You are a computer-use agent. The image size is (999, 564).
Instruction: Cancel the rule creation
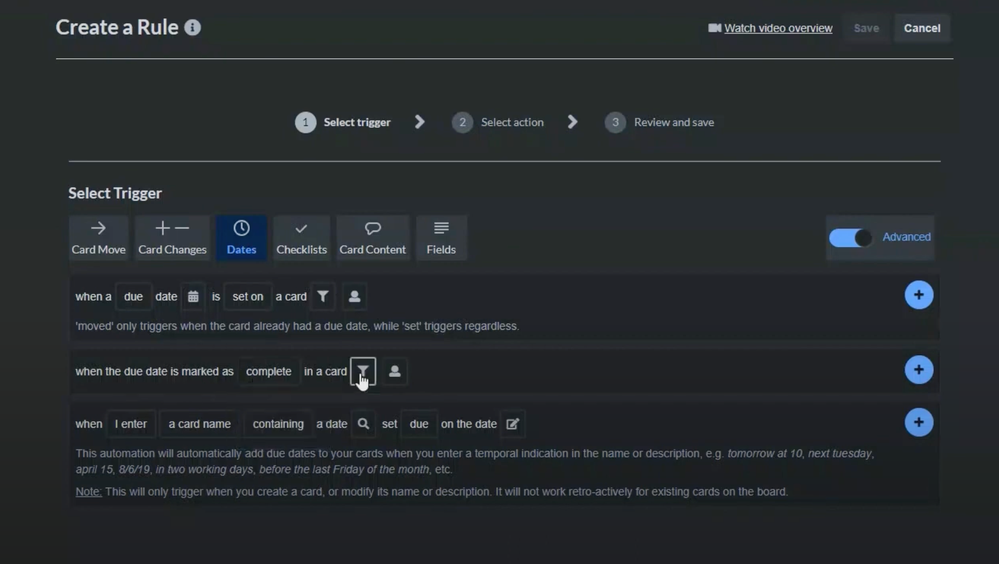922,28
